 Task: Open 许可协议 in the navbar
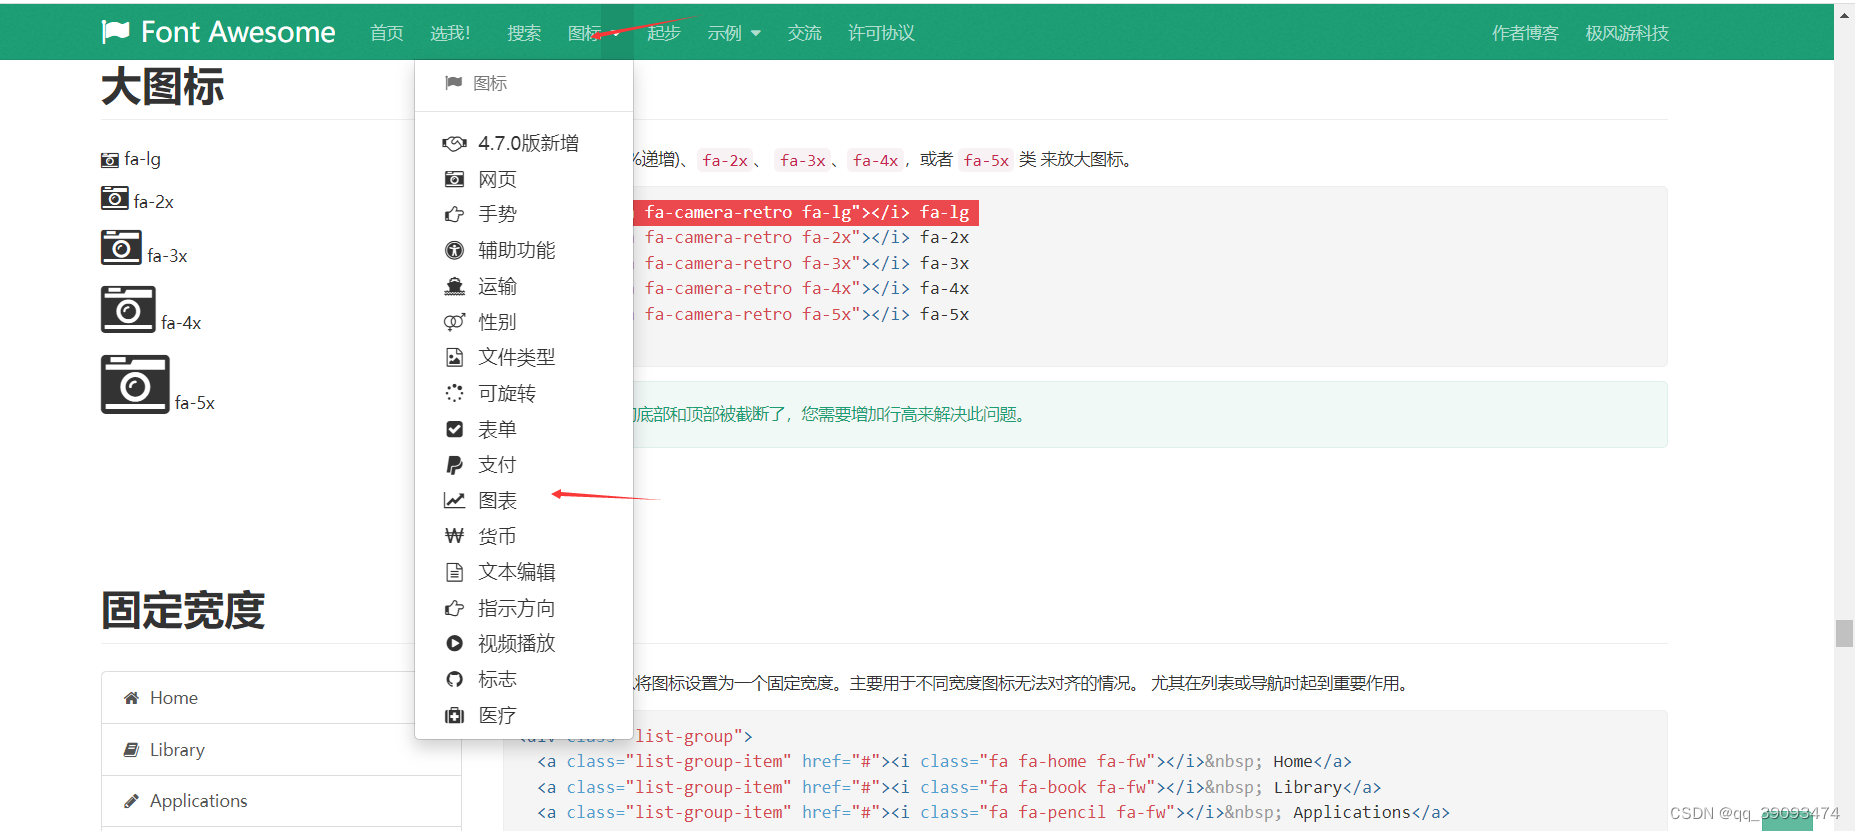(881, 33)
